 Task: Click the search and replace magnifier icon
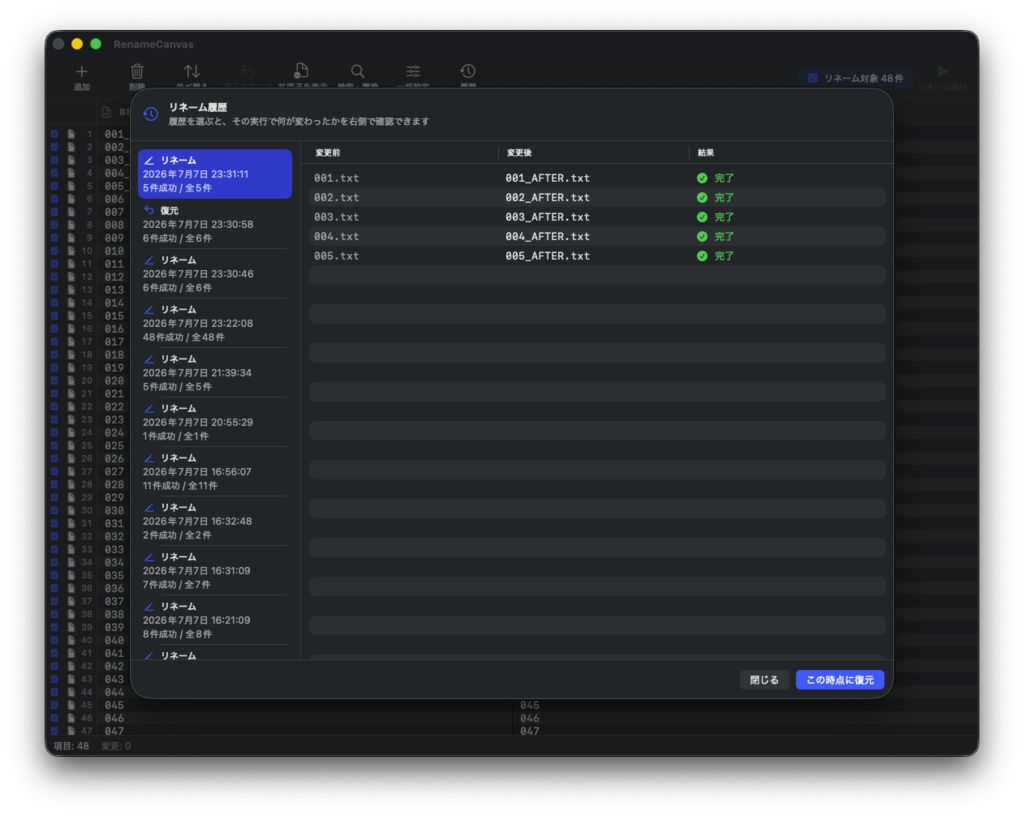pyautogui.click(x=357, y=71)
